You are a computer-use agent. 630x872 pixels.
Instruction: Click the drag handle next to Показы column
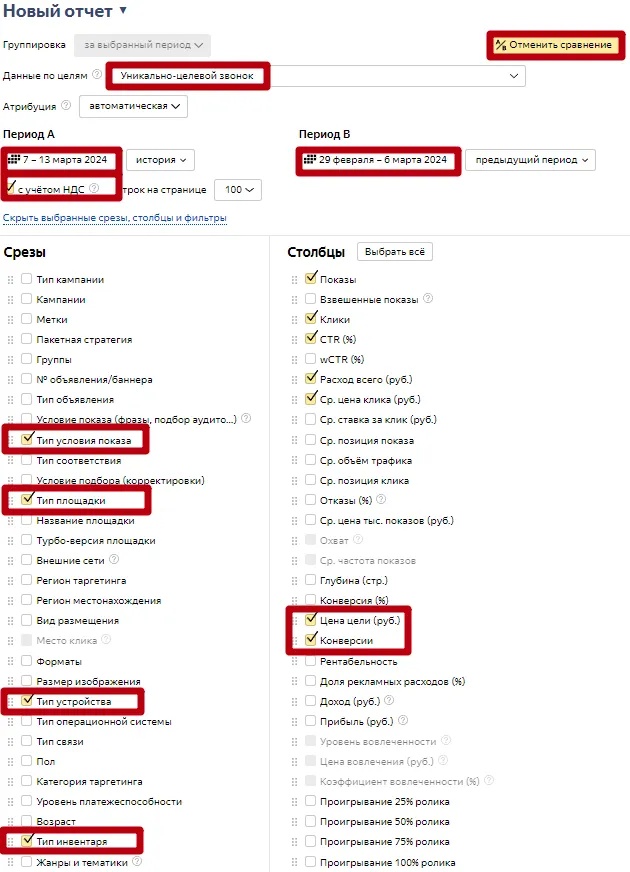pos(294,279)
